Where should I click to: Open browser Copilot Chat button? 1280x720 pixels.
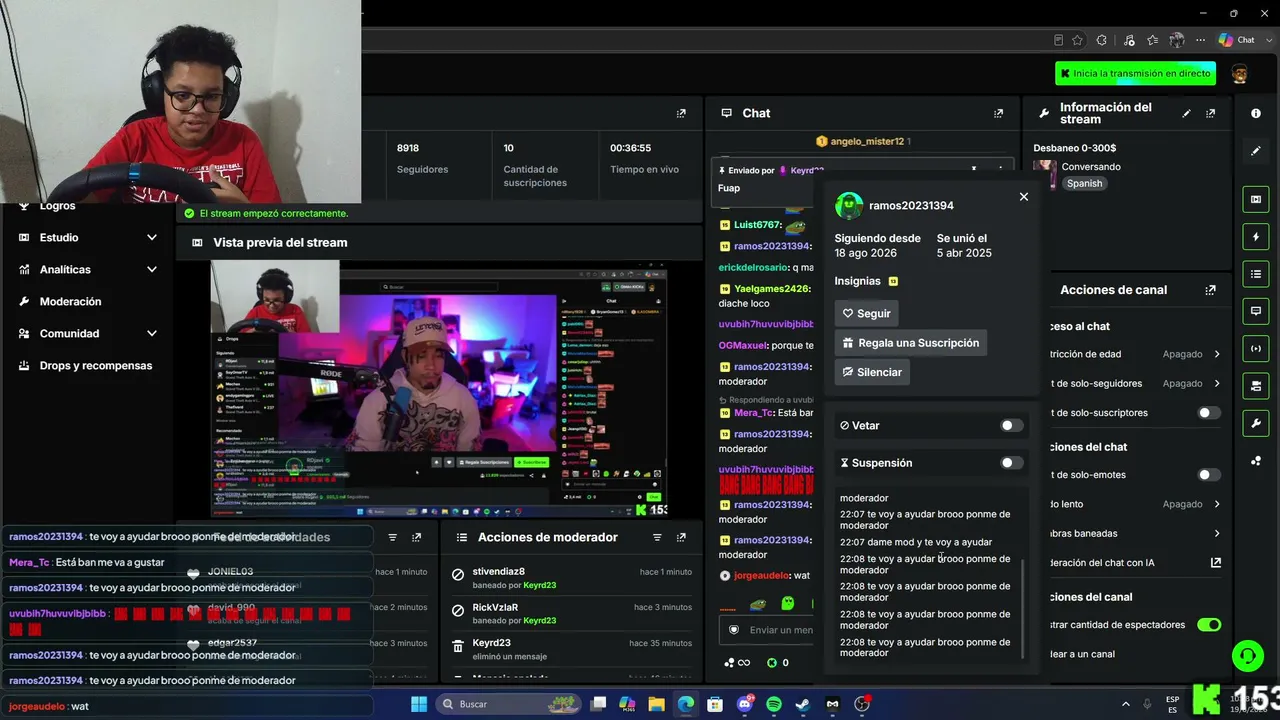(x=1237, y=40)
